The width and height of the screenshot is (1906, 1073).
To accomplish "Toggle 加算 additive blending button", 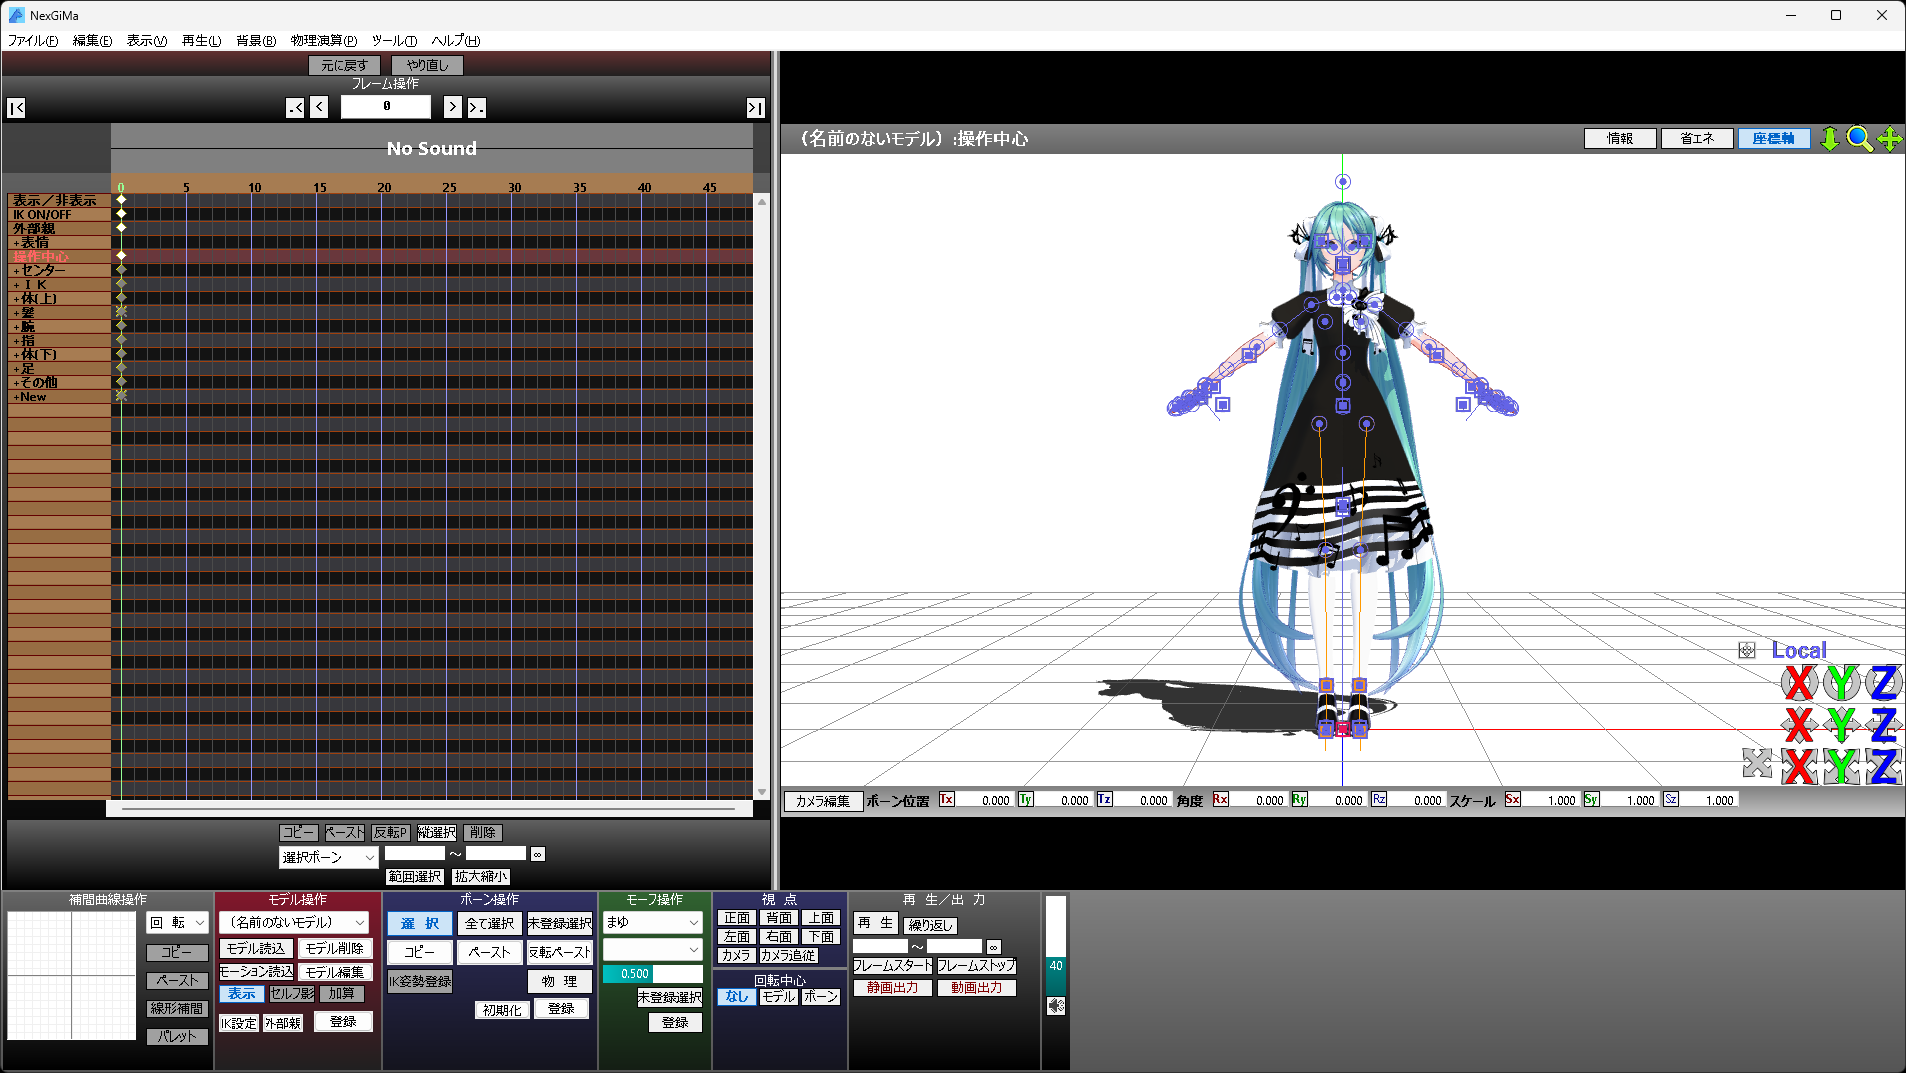I will (342, 994).
